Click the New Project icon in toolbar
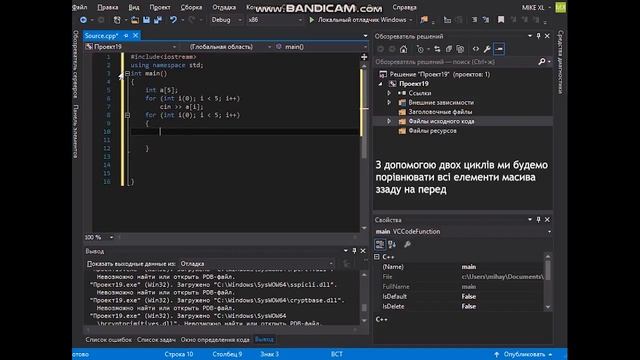Screen dimensions: 640x360 click(x=117, y=20)
